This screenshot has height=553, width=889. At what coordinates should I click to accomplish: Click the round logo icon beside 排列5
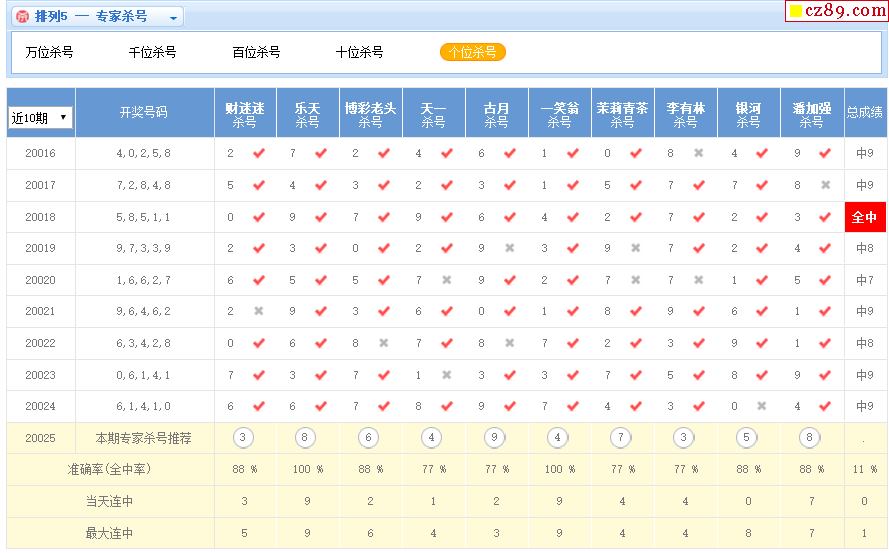[22, 17]
